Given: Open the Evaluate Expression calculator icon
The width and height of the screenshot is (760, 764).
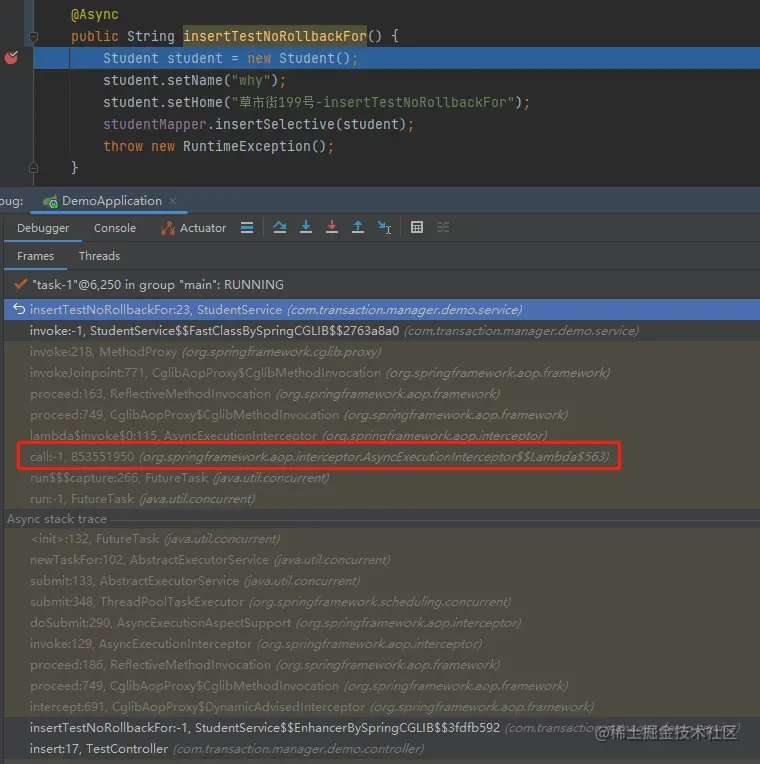Looking at the screenshot, I should [x=417, y=227].
